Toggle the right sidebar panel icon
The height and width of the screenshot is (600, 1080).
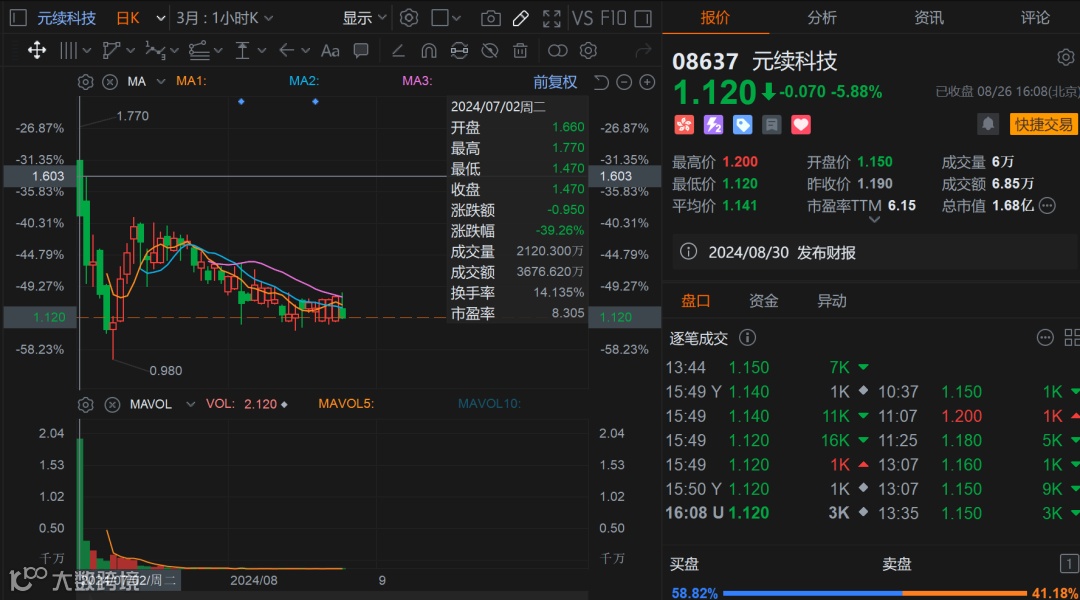point(643,19)
